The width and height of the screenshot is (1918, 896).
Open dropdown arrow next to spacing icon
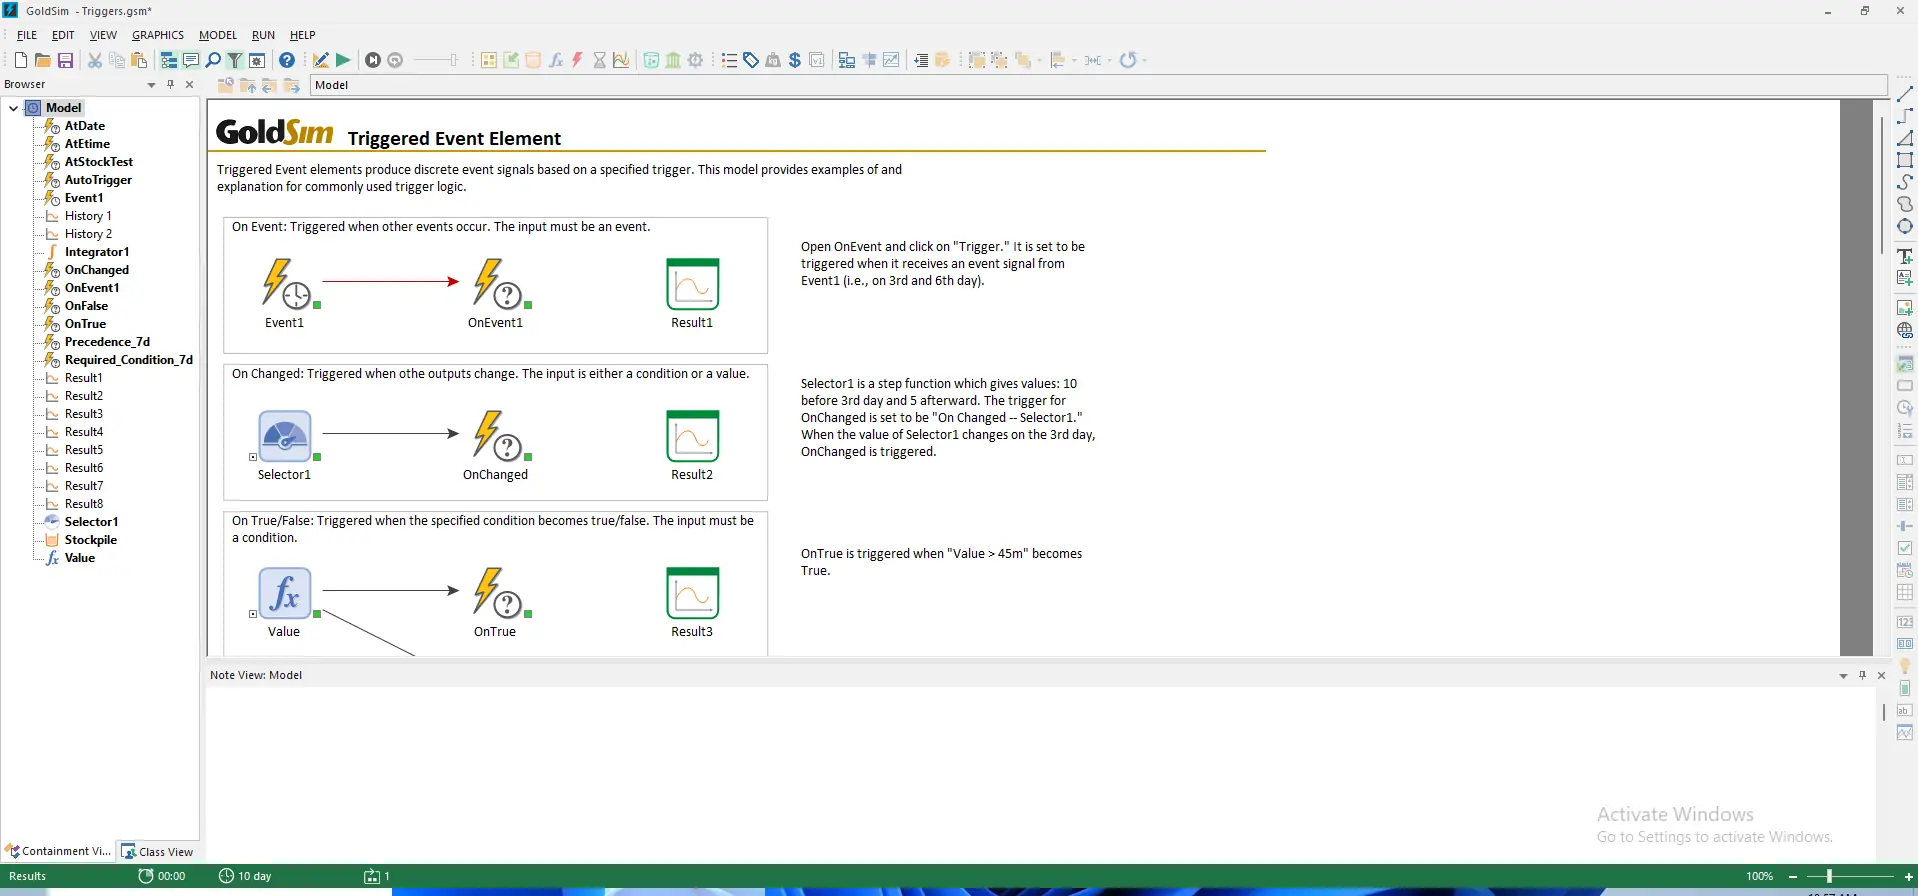(1110, 60)
